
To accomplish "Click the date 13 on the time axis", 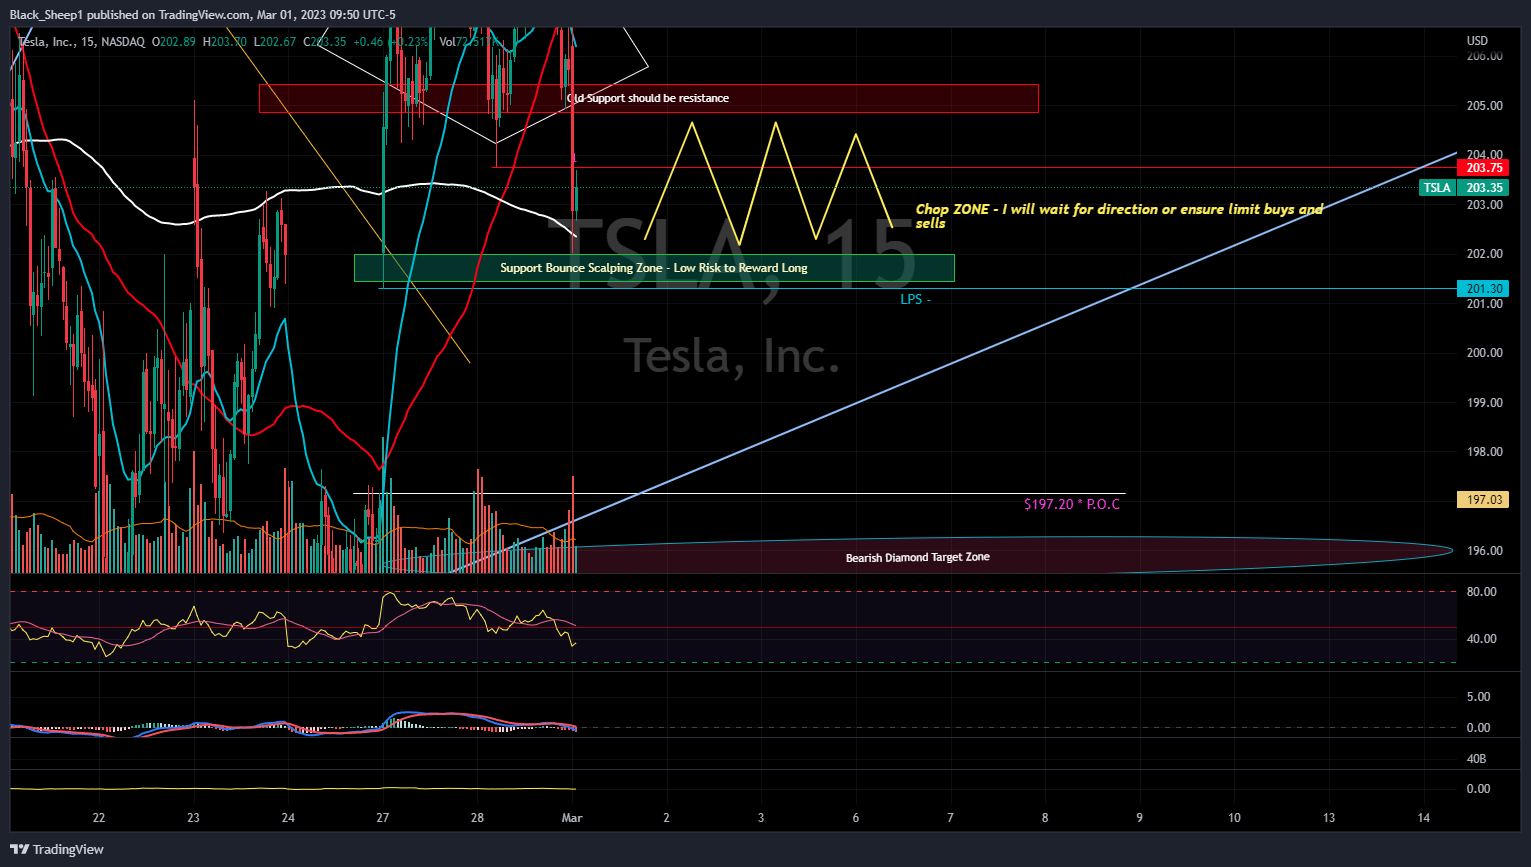I will (x=1329, y=818).
